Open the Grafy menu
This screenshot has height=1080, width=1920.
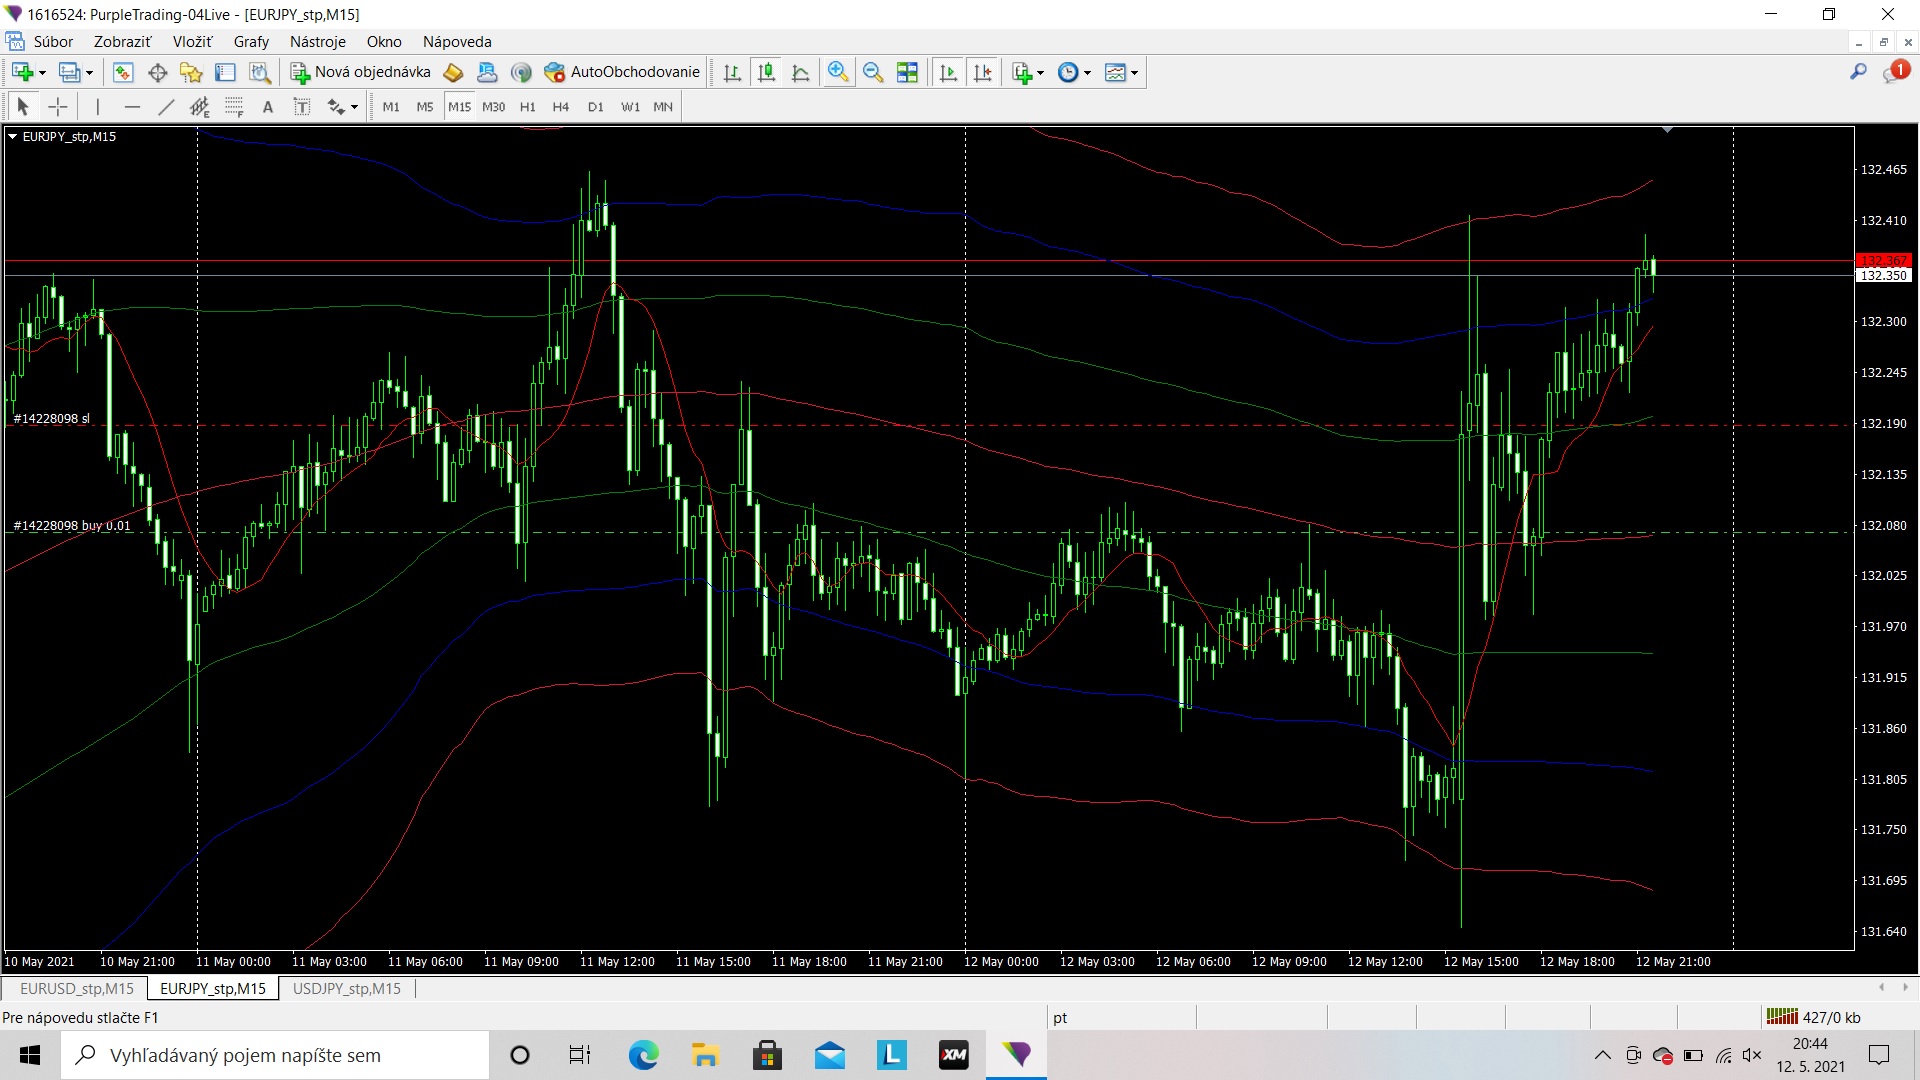coord(251,41)
